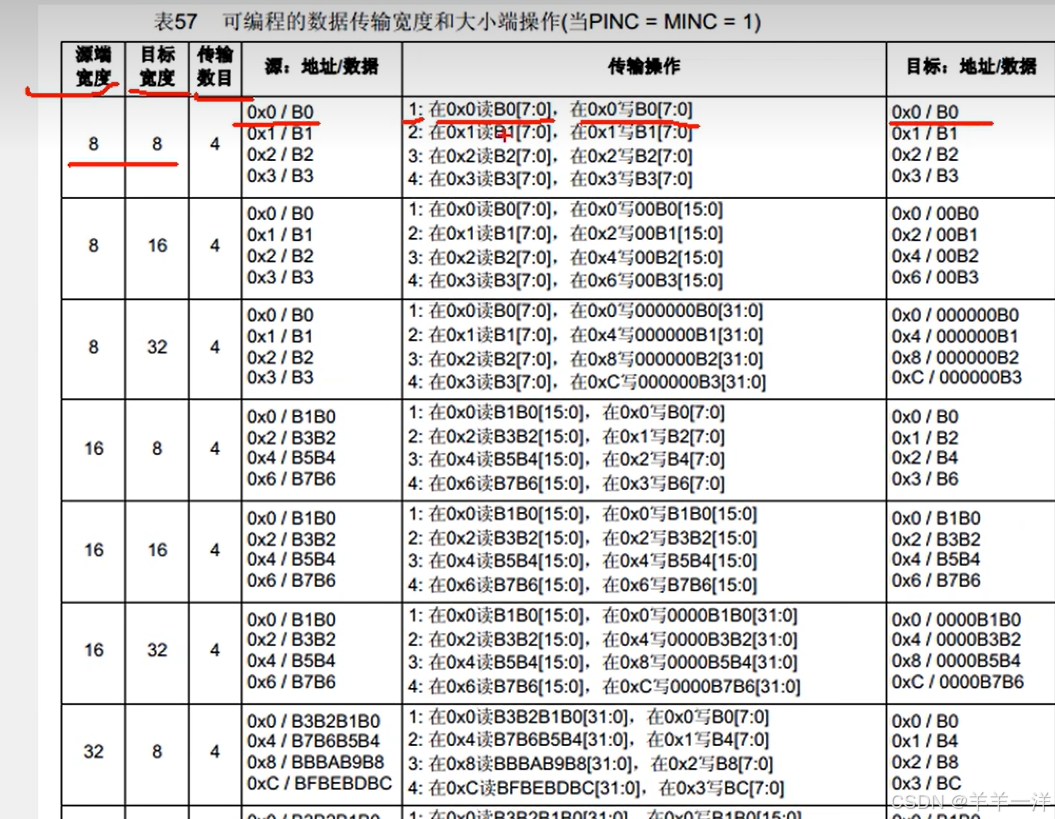Click the target cell '0x3 / BC'

[x=926, y=783]
